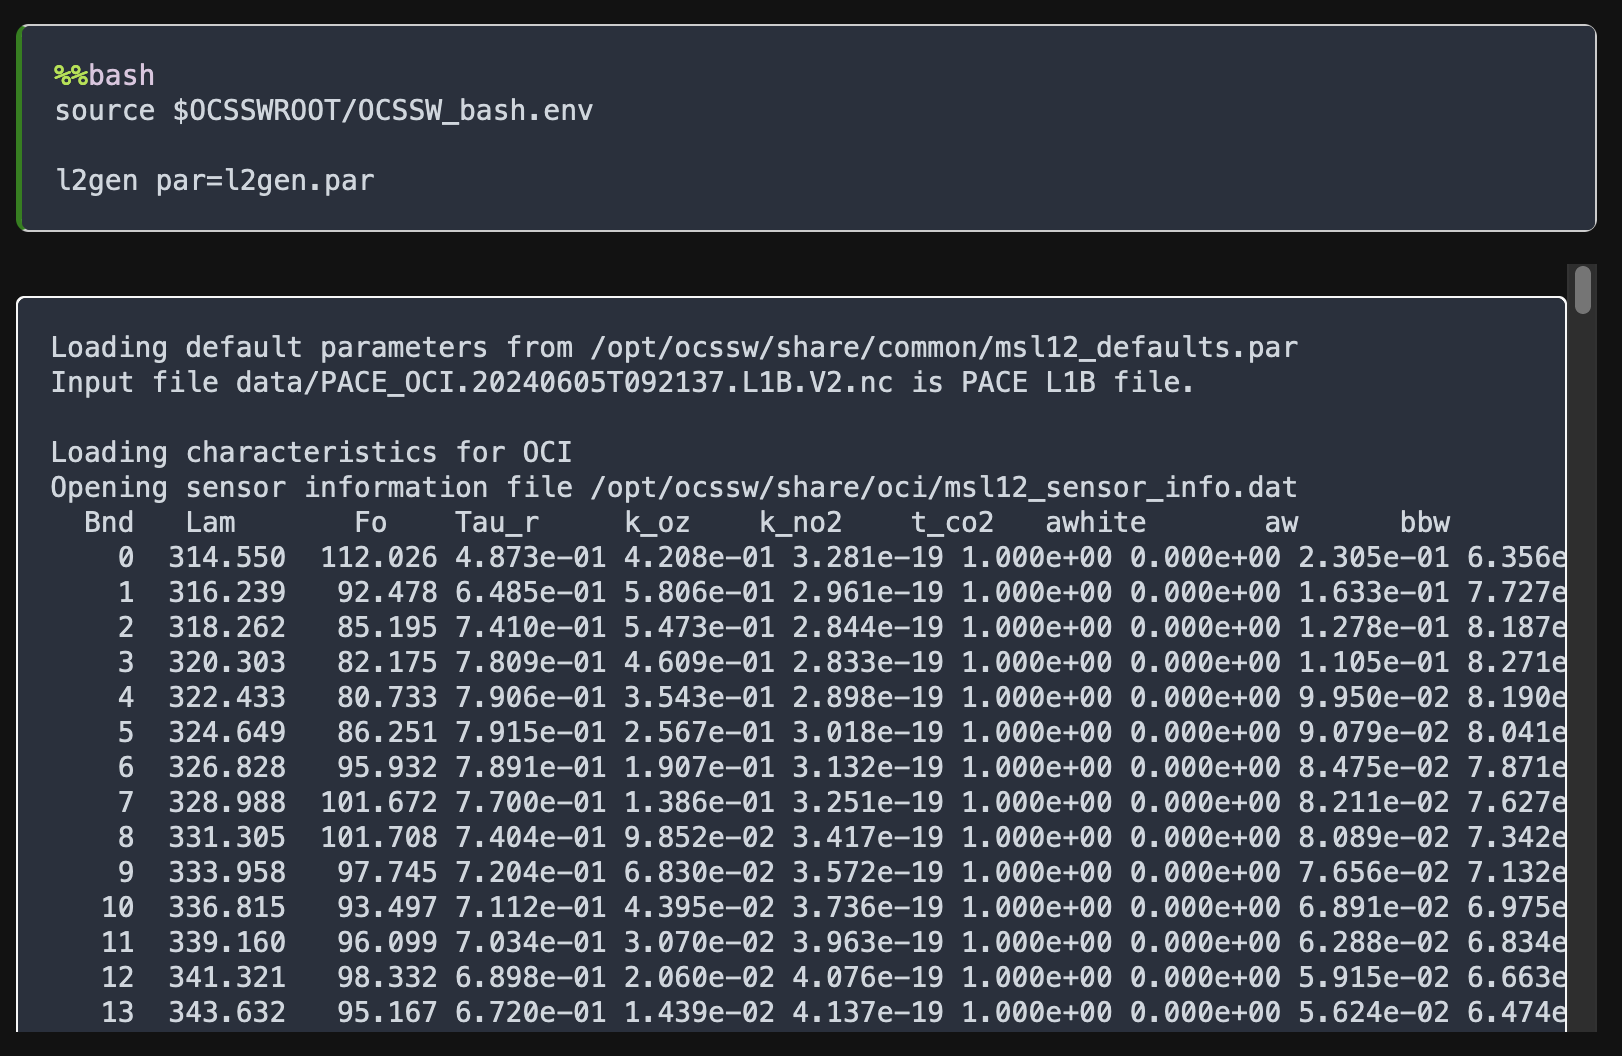Click Fo value 101.708 in band 8
This screenshot has width=1622, height=1056.
click(x=379, y=837)
